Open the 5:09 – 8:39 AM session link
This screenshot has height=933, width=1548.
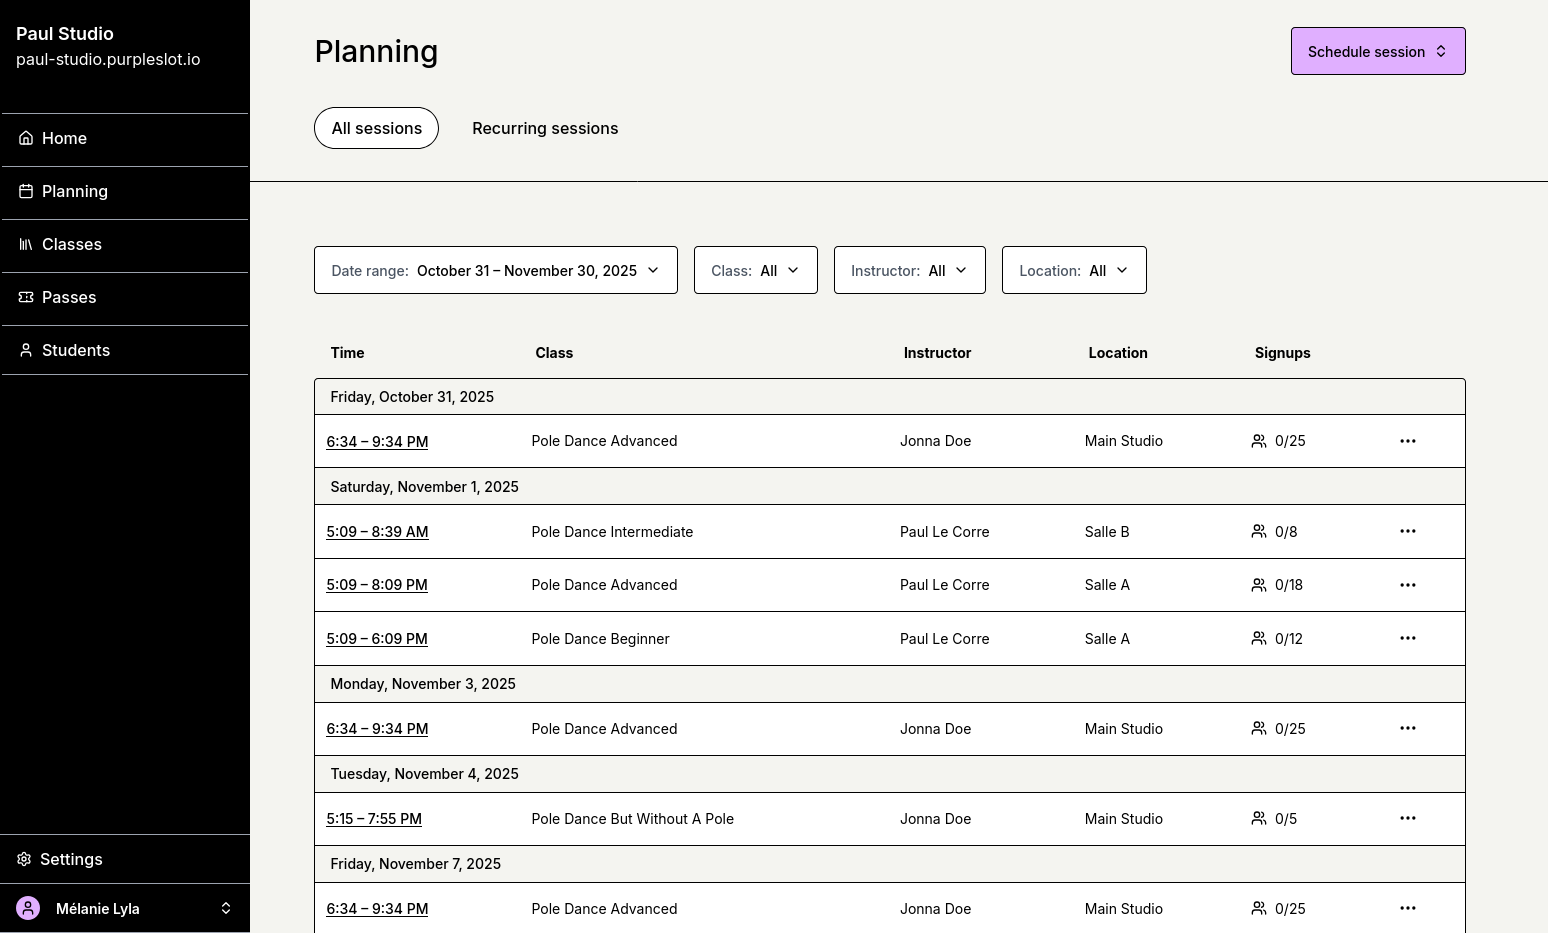377,532
